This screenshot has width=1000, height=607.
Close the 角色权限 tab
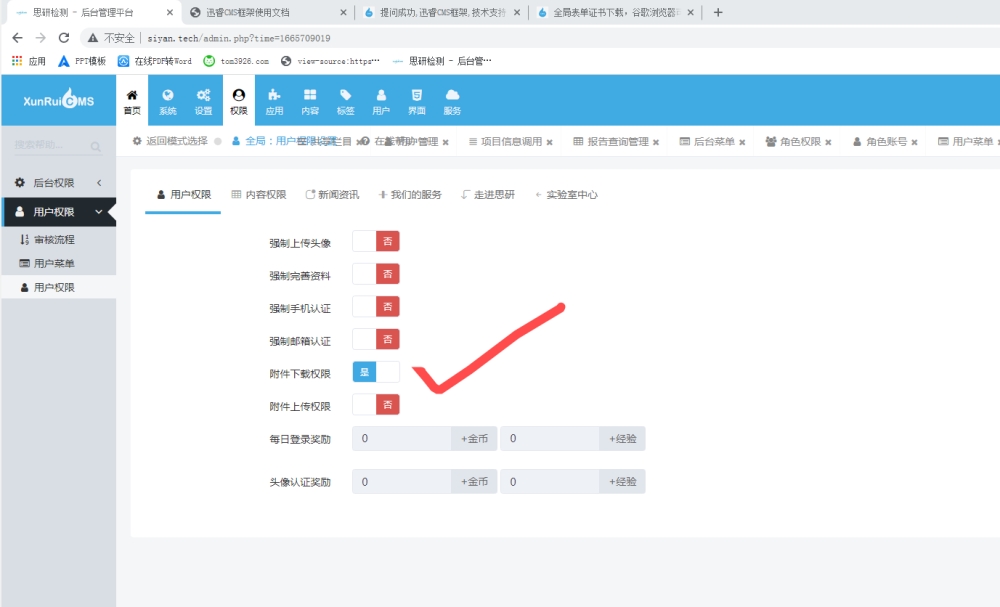point(828,142)
